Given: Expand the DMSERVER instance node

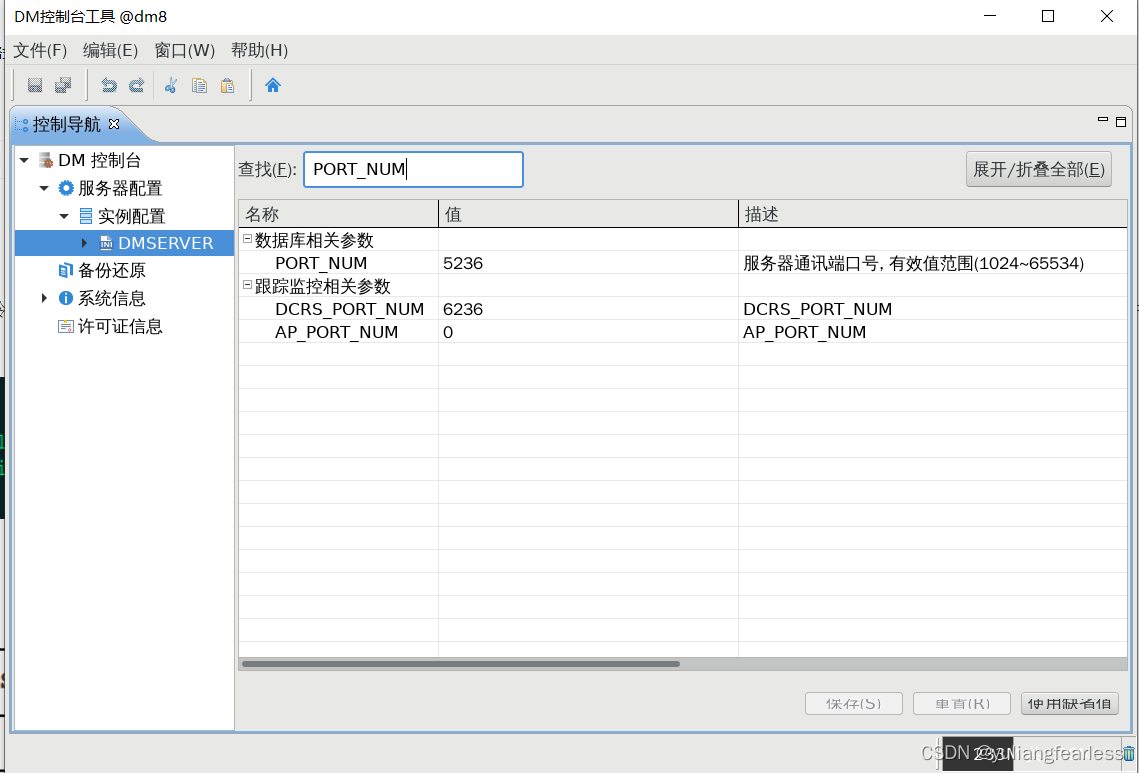Looking at the screenshot, I should (x=86, y=242).
